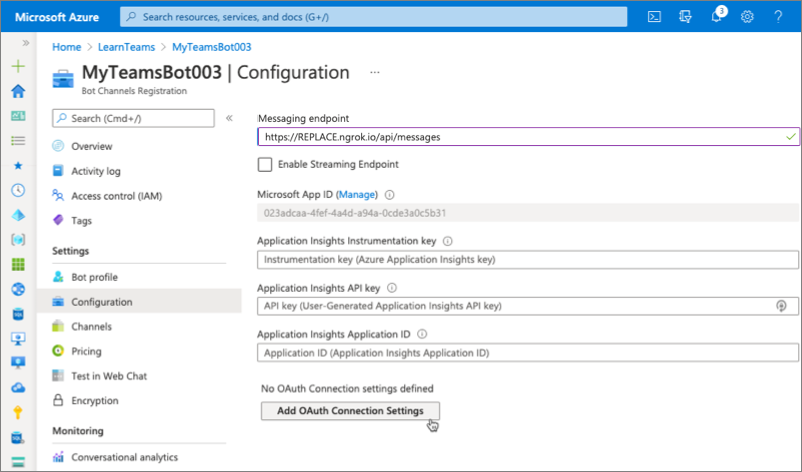802x472 pixels.
Task: Click the Instrumentation key input field
Action: tap(528, 259)
